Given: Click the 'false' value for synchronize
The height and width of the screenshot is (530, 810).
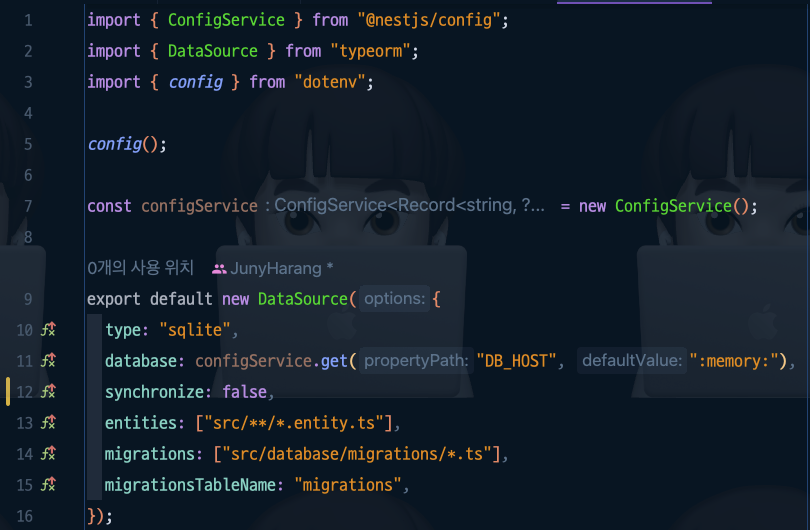Looking at the screenshot, I should tap(244, 392).
